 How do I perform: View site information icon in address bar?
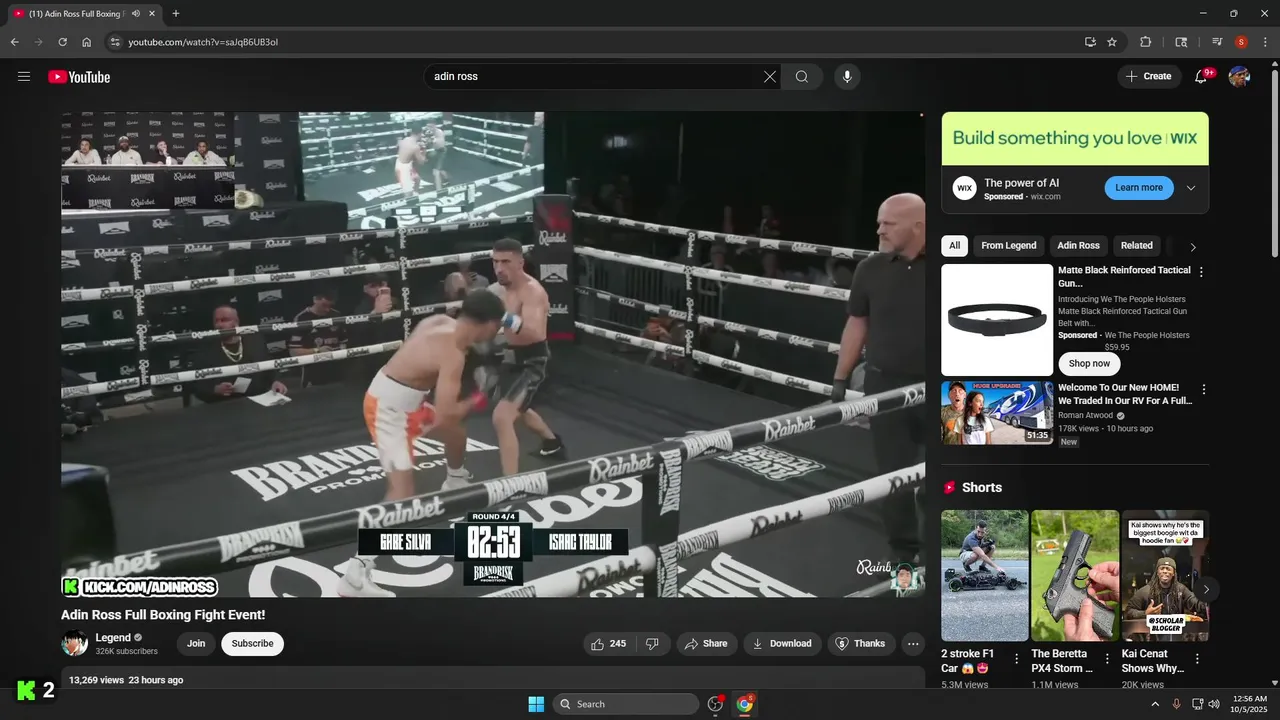115,42
